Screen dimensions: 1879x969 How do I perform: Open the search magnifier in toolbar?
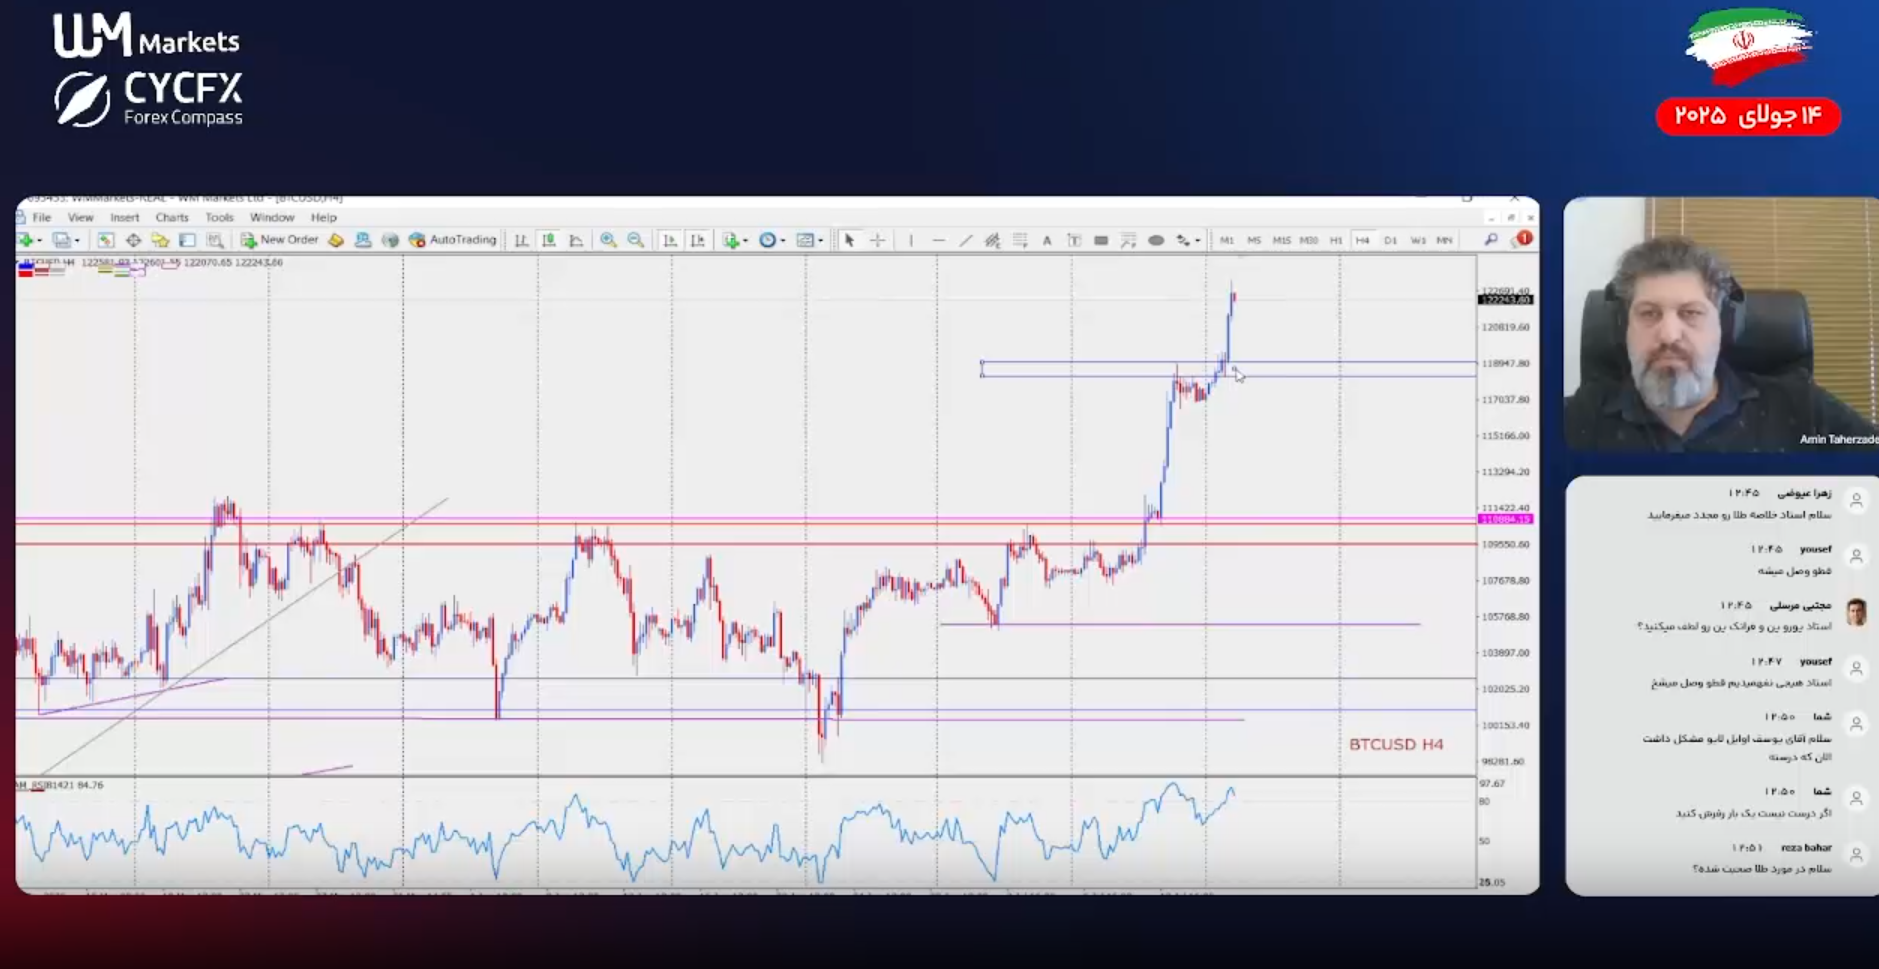(x=1491, y=240)
